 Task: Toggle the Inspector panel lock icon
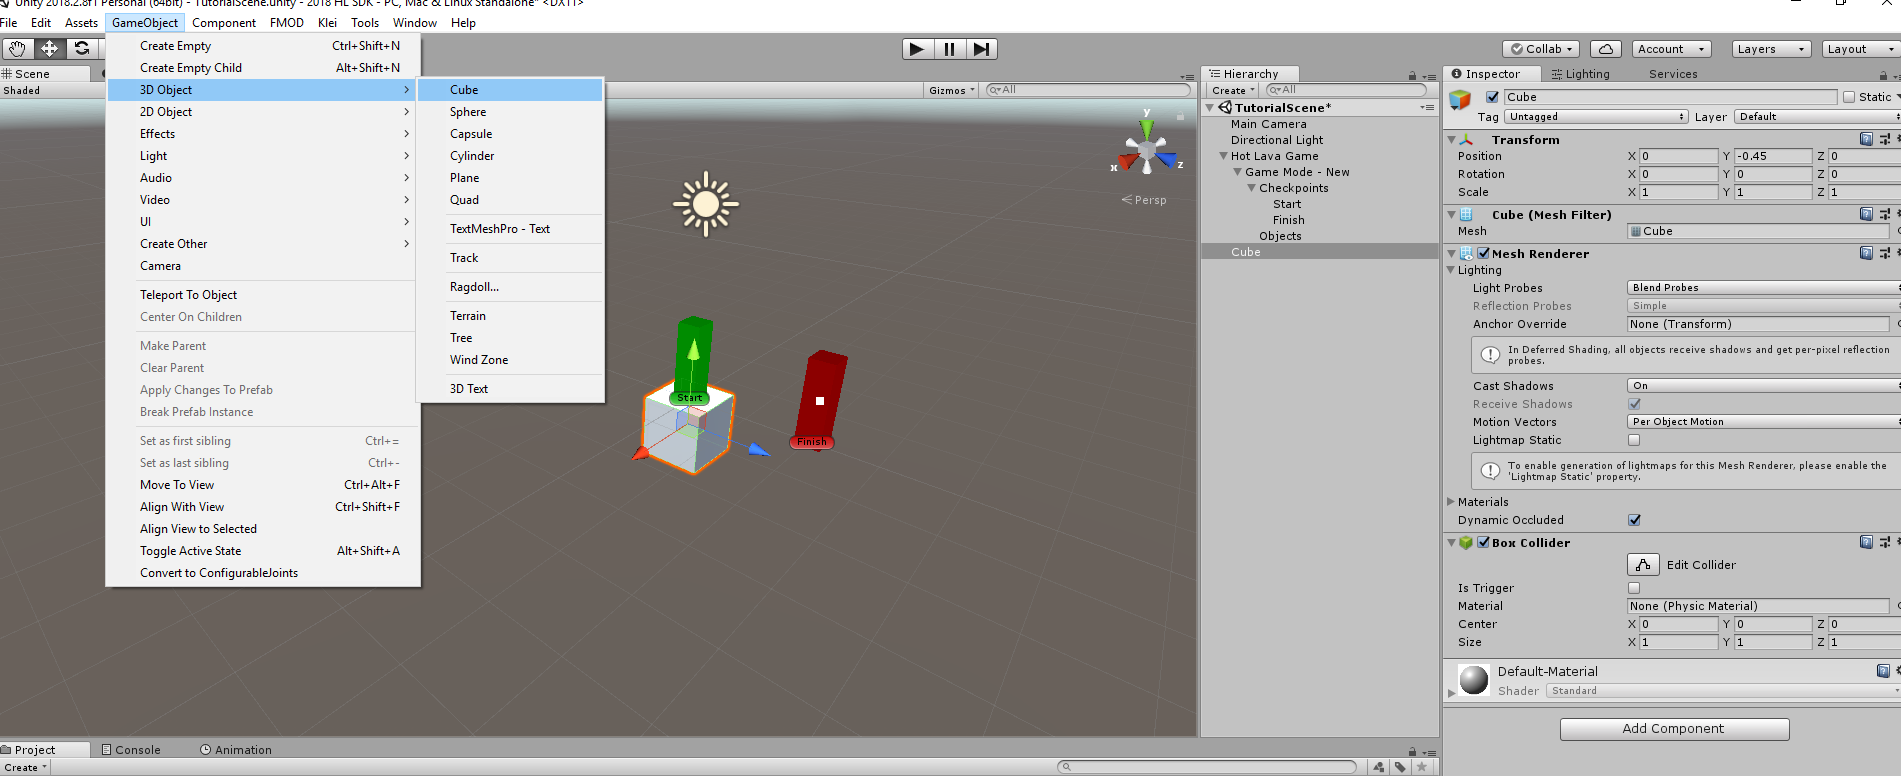pyautogui.click(x=1883, y=76)
